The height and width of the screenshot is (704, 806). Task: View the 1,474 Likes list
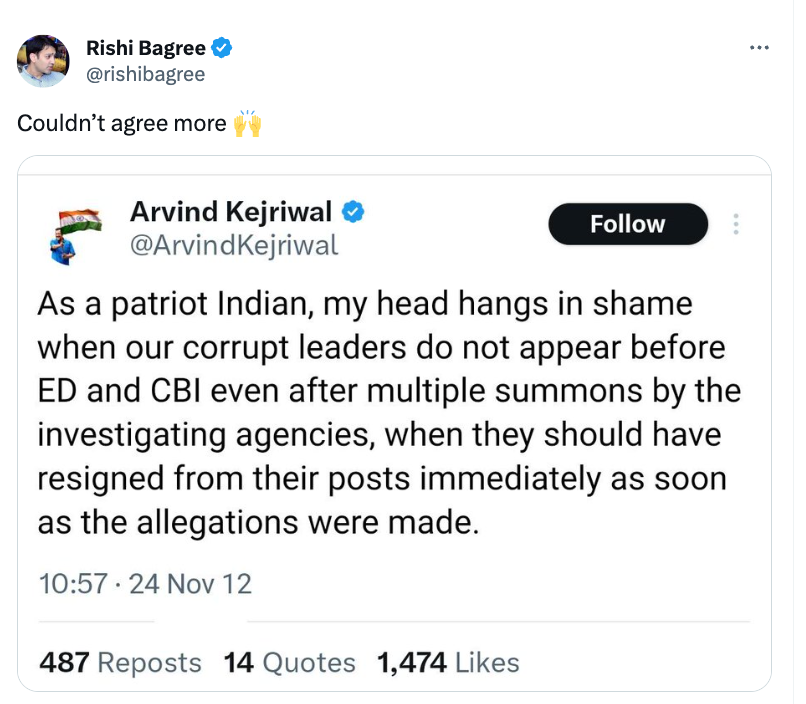coord(448,662)
